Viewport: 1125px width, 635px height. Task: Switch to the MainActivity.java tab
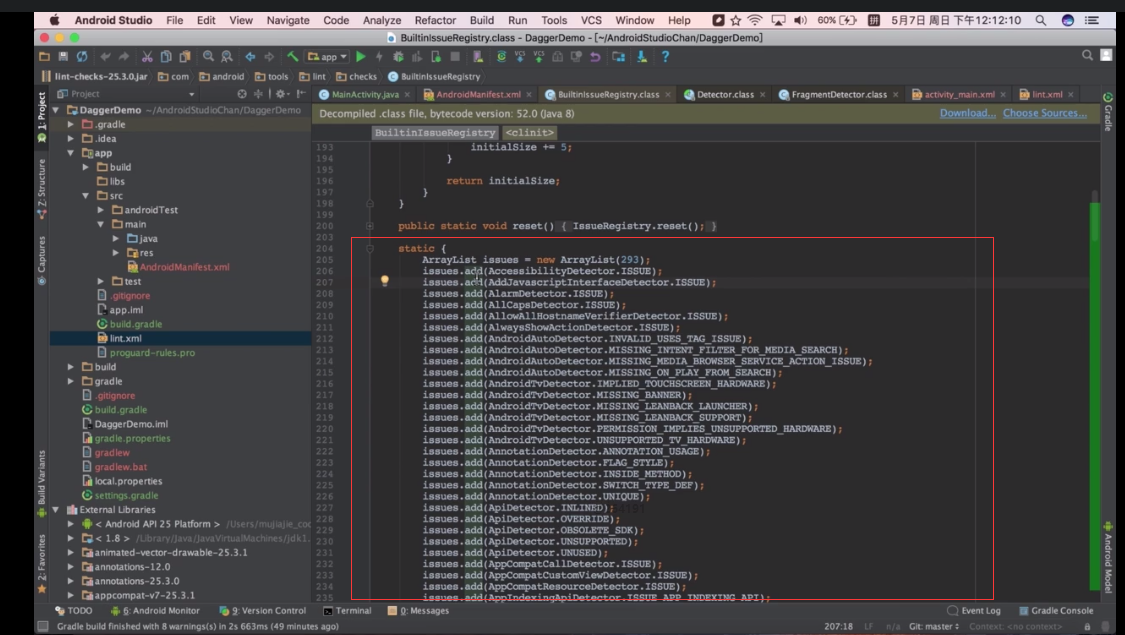(364, 95)
